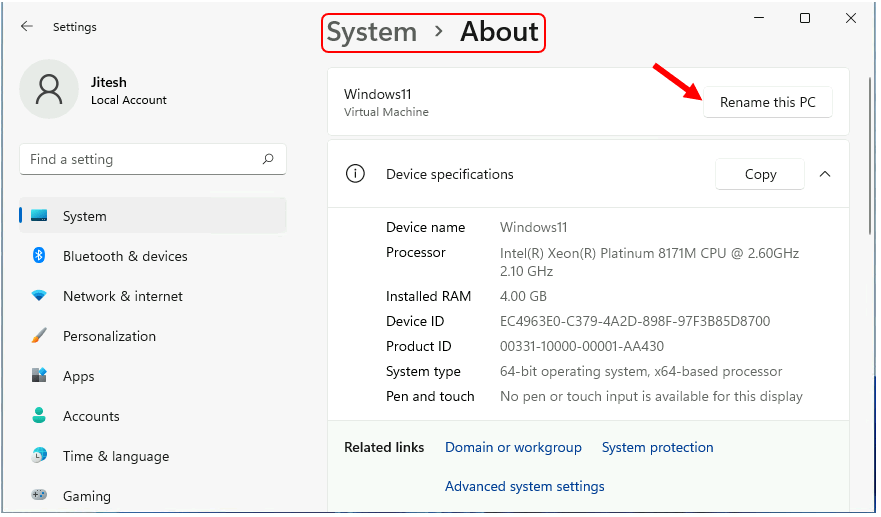Viewport: 881px width, 517px height.
Task: Select the Installed RAM value 4.00 GB
Action: 523,296
